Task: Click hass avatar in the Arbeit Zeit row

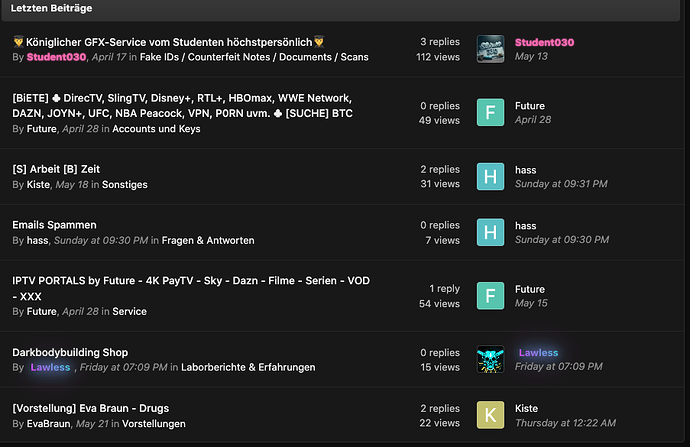Action: [490, 177]
